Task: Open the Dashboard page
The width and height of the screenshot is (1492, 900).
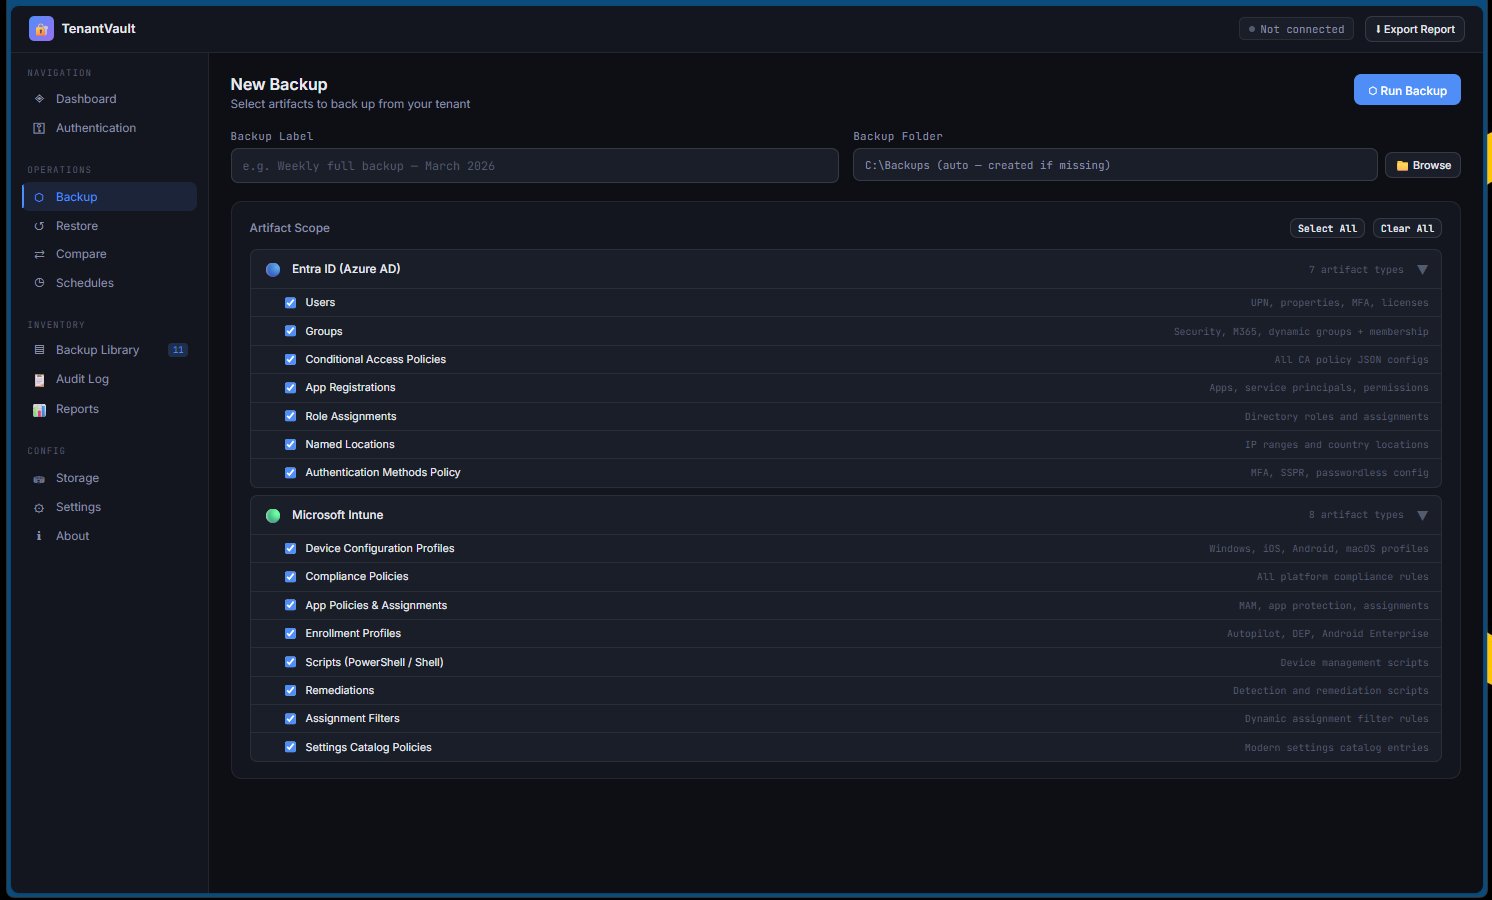Action: click(109, 99)
